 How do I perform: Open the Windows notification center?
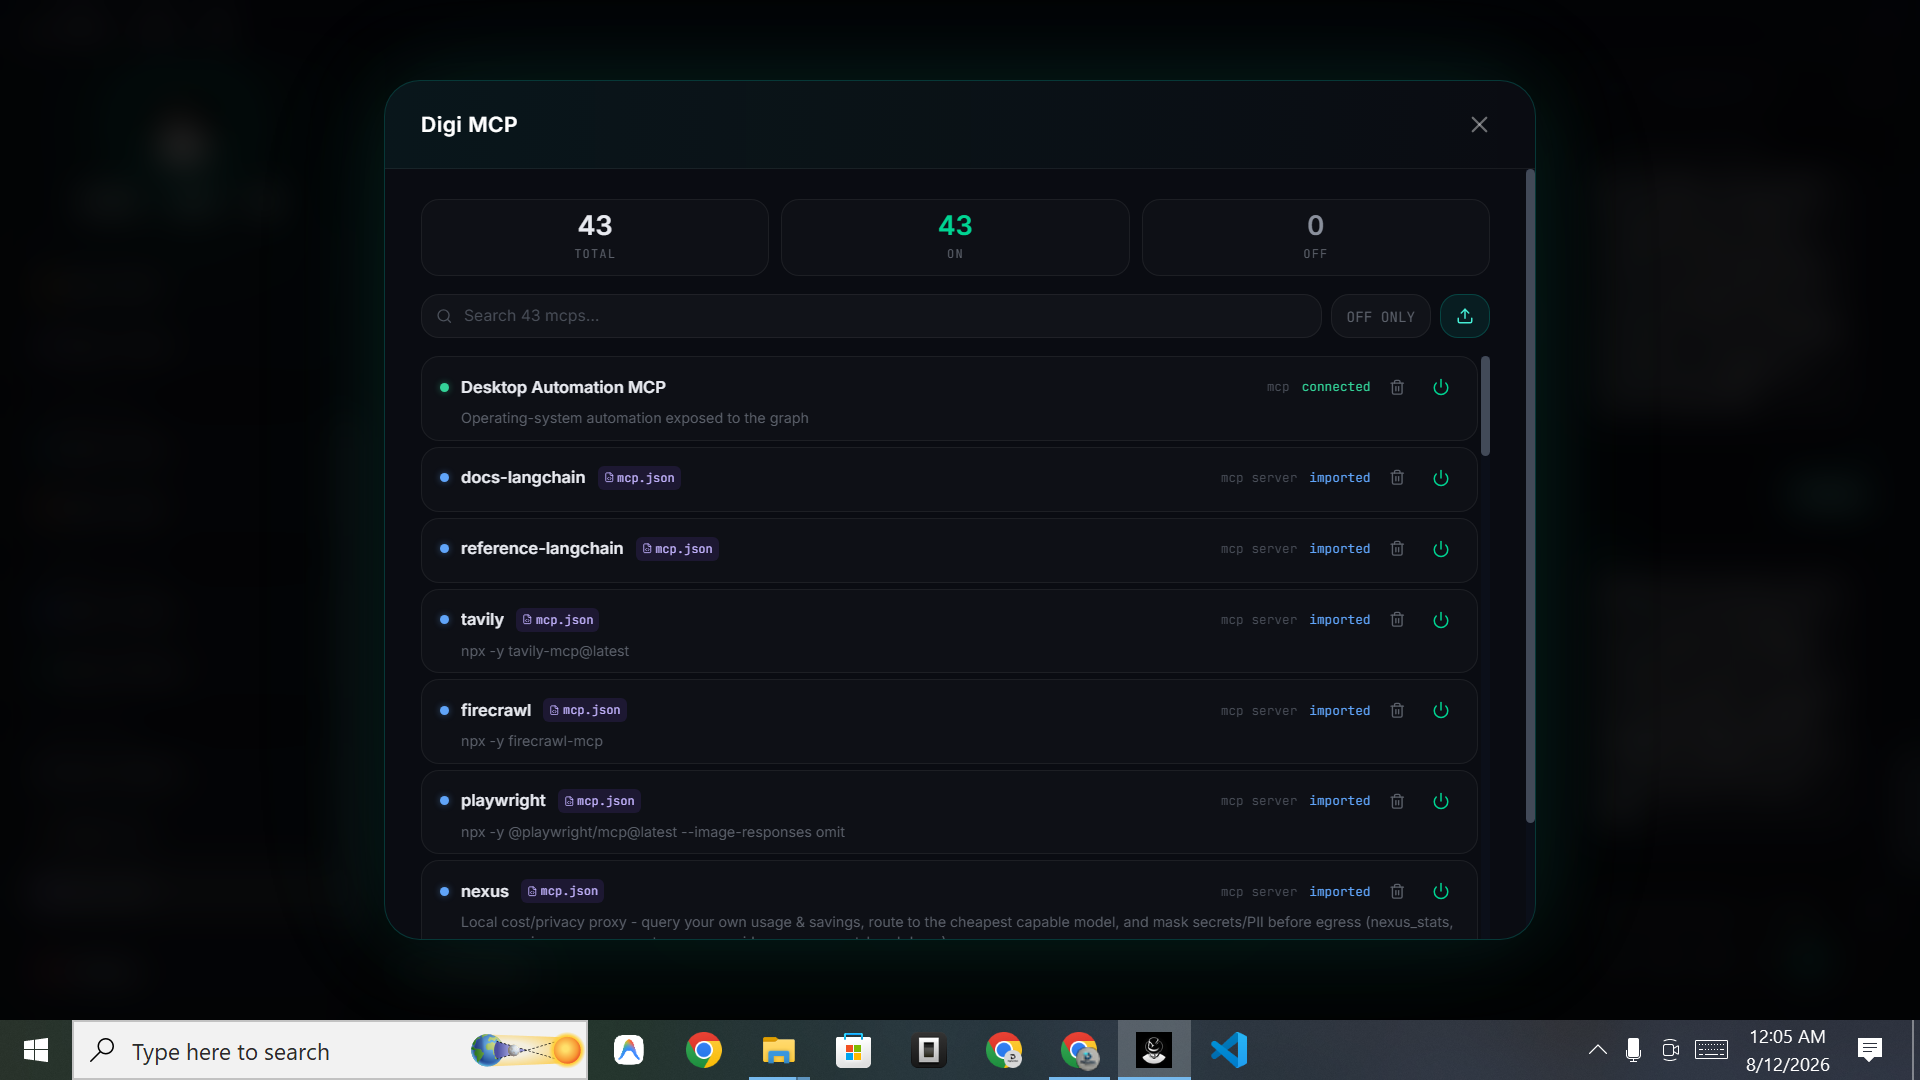click(1870, 1050)
